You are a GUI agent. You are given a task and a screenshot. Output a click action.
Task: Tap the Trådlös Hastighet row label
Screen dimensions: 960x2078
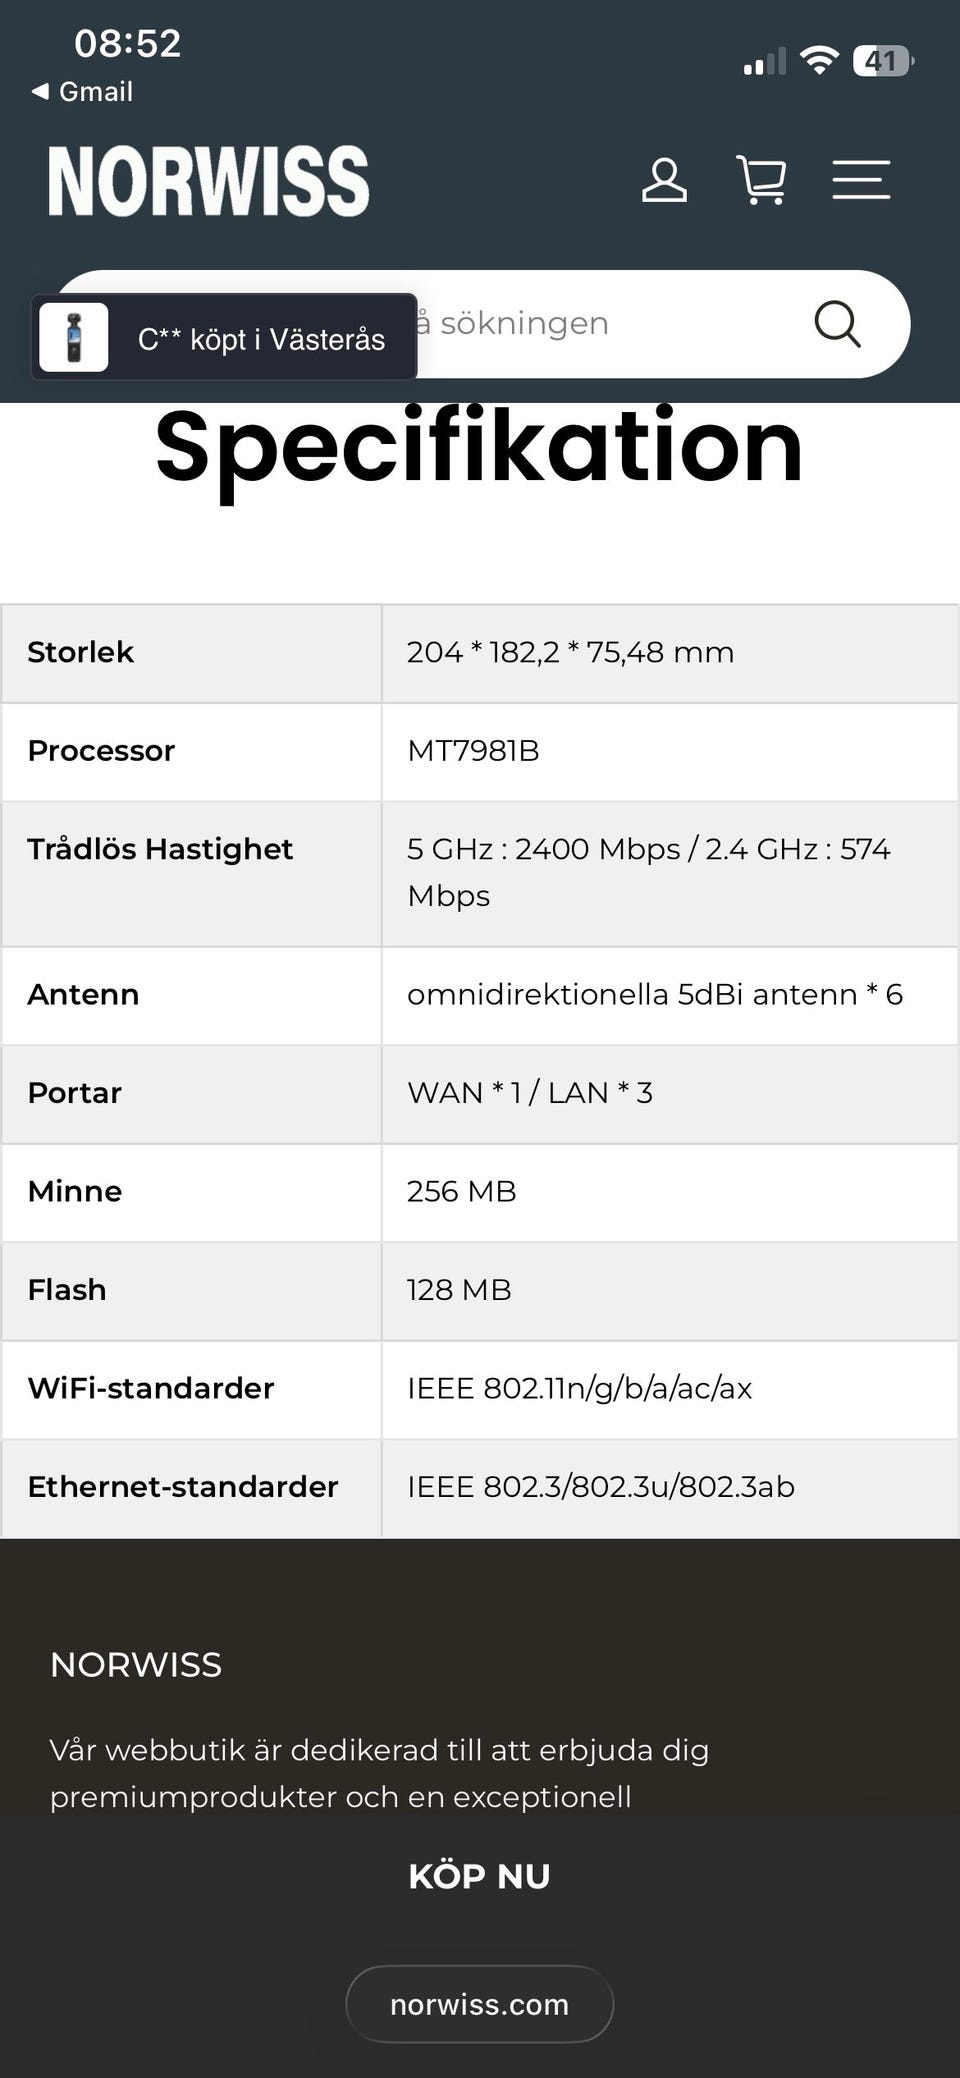click(x=160, y=849)
